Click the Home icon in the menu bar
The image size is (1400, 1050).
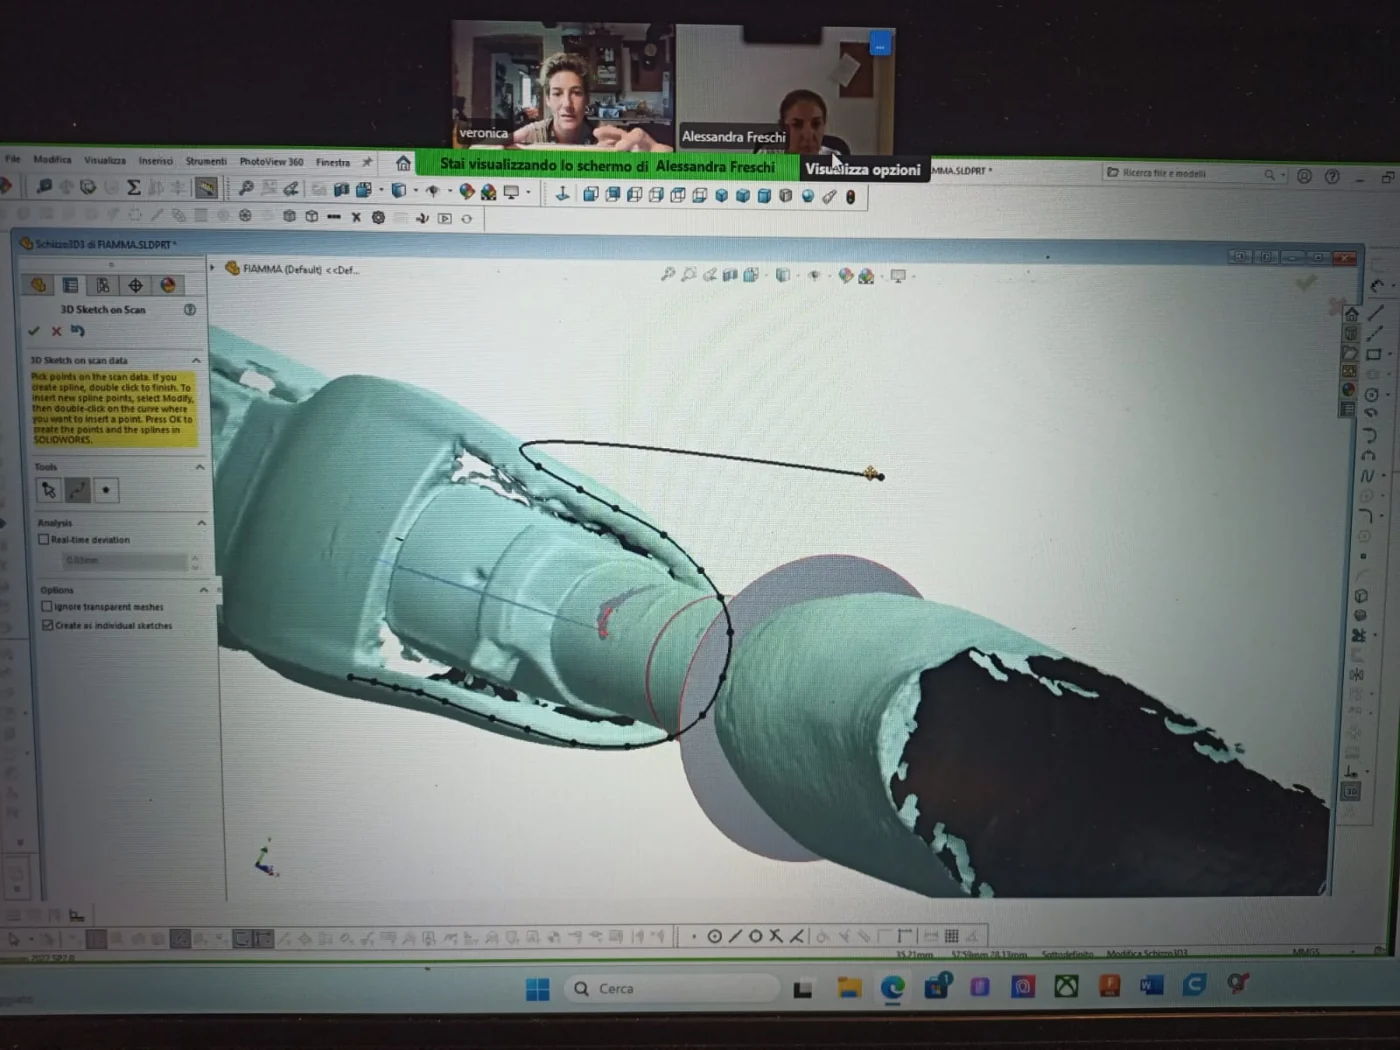[x=403, y=163]
